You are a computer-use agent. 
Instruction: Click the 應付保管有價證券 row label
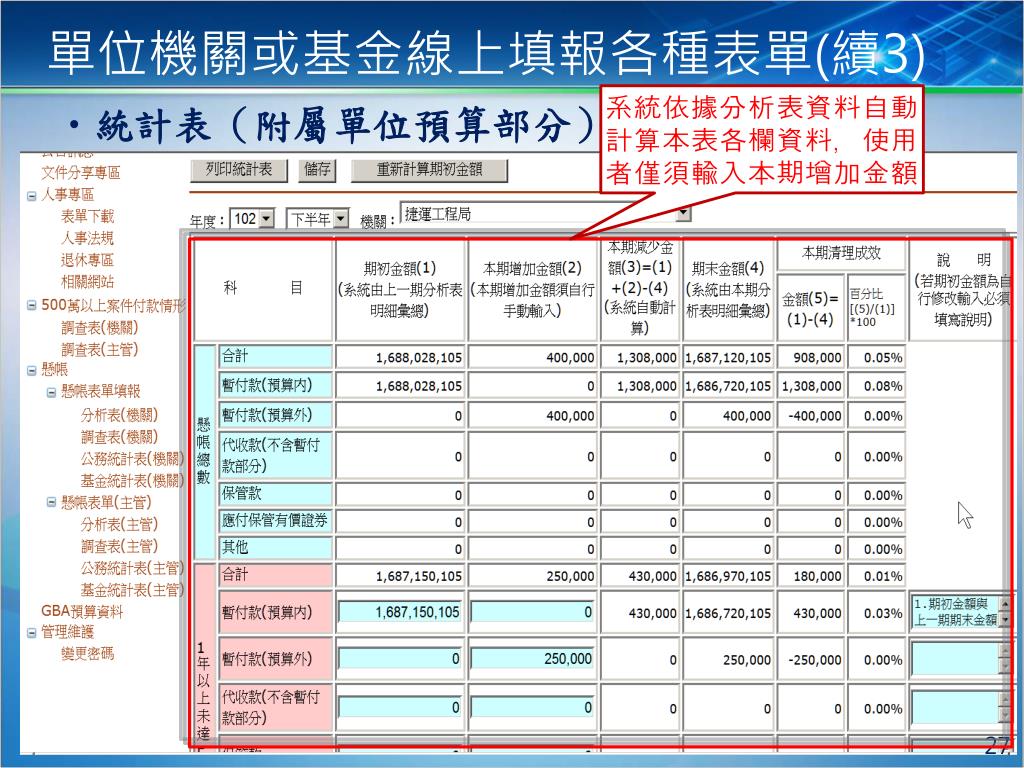[276, 521]
